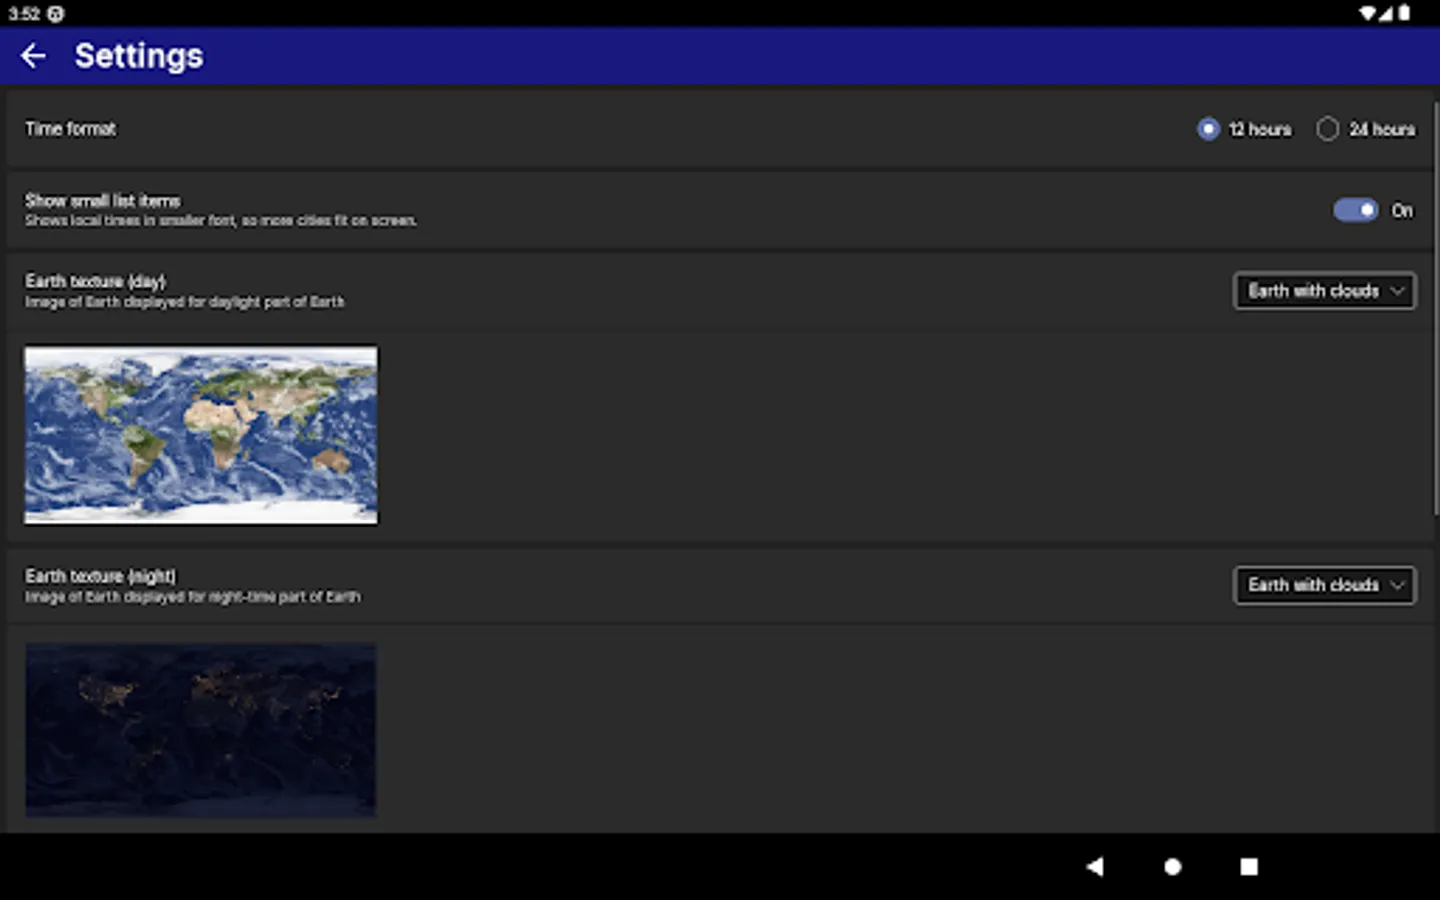Click the On label beside the switch
1440x900 pixels.
(x=1402, y=210)
